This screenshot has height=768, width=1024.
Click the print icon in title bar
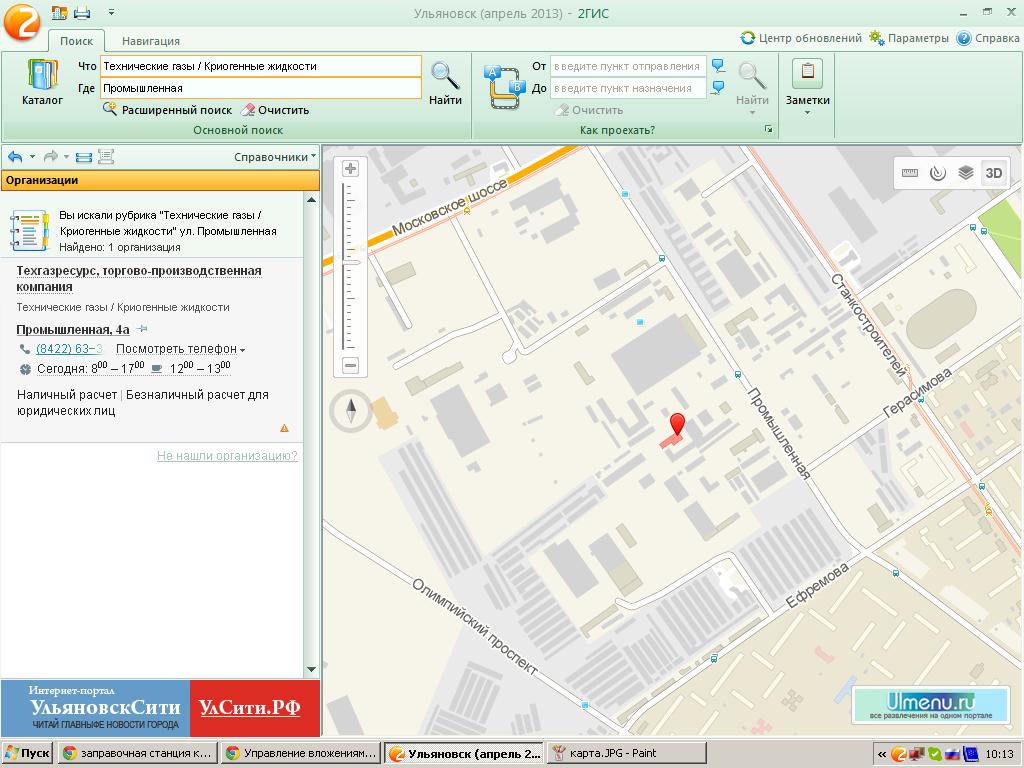(82, 13)
